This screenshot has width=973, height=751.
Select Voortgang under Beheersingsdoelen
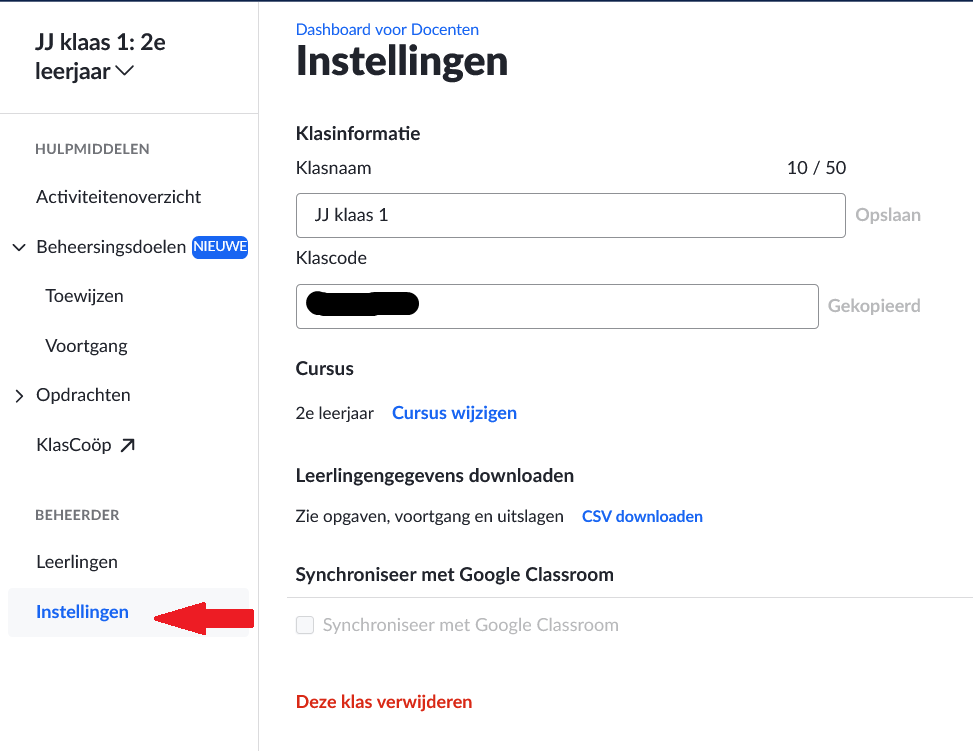tap(86, 346)
